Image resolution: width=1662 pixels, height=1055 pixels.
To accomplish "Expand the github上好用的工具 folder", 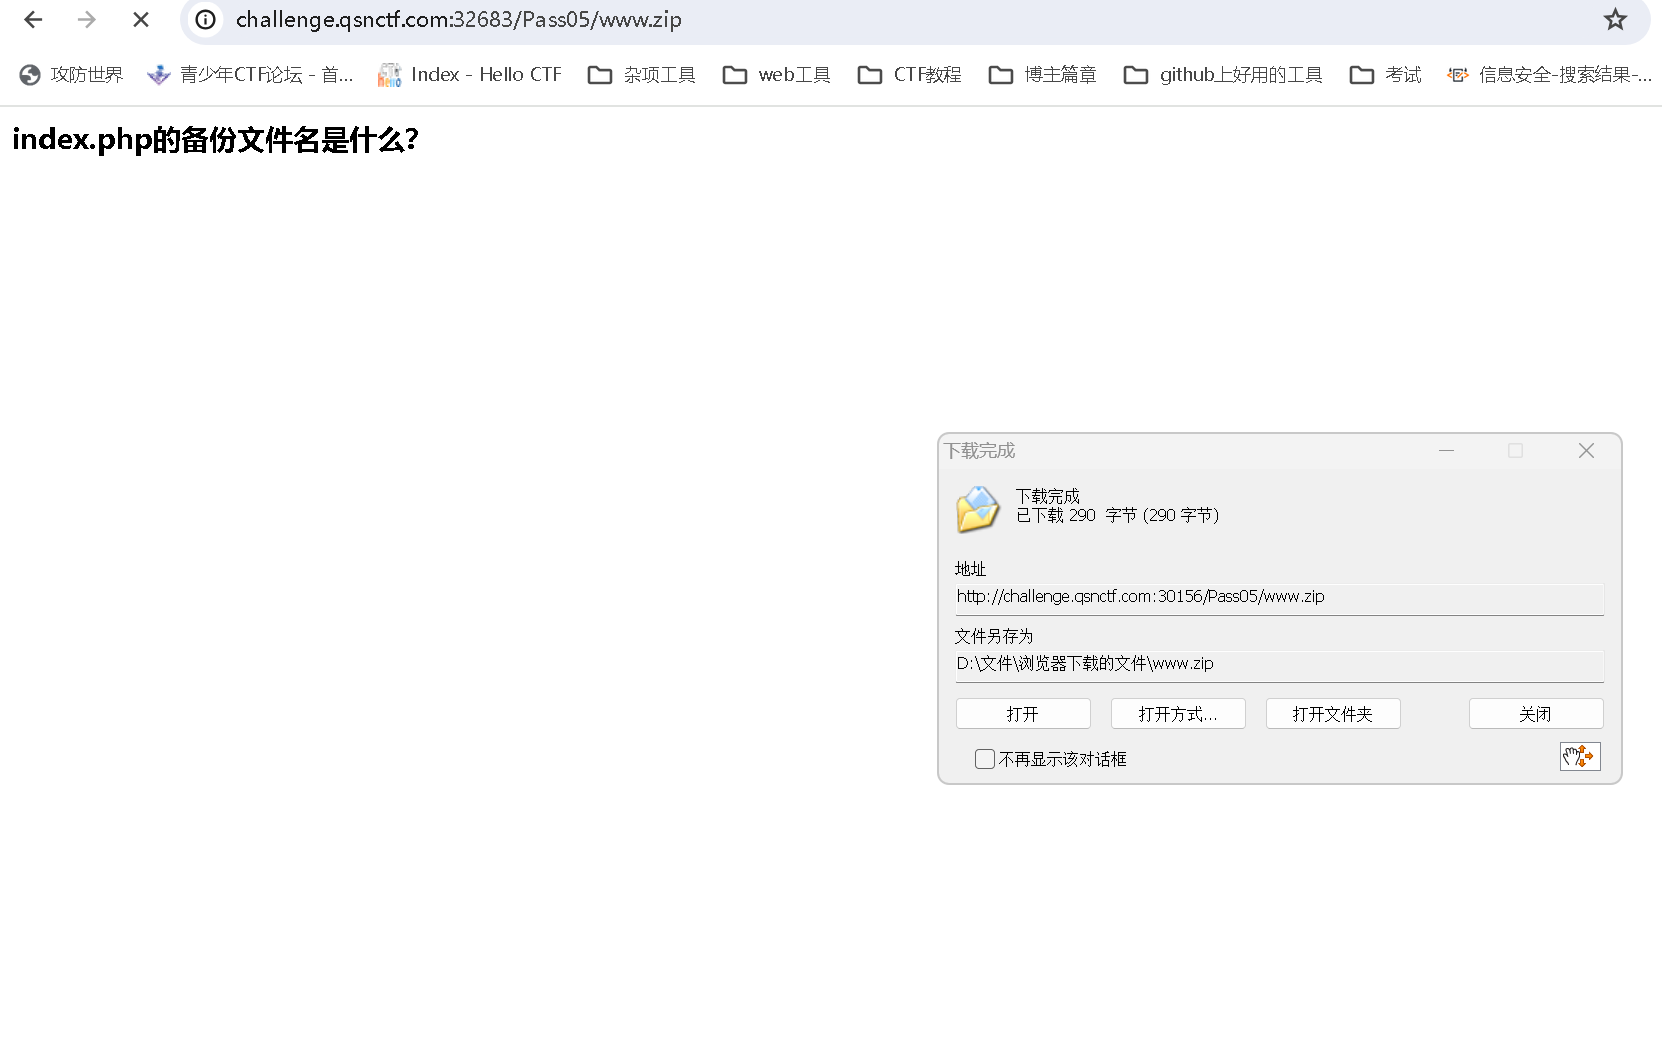I will 1221,74.
